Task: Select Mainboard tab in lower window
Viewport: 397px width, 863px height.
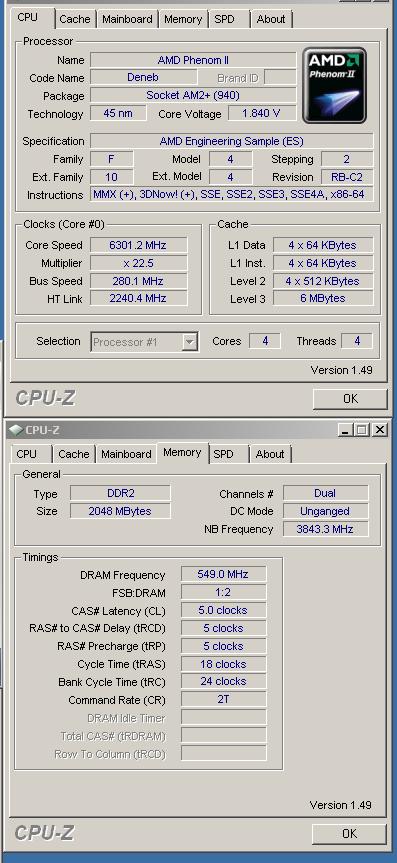Action: point(126,454)
